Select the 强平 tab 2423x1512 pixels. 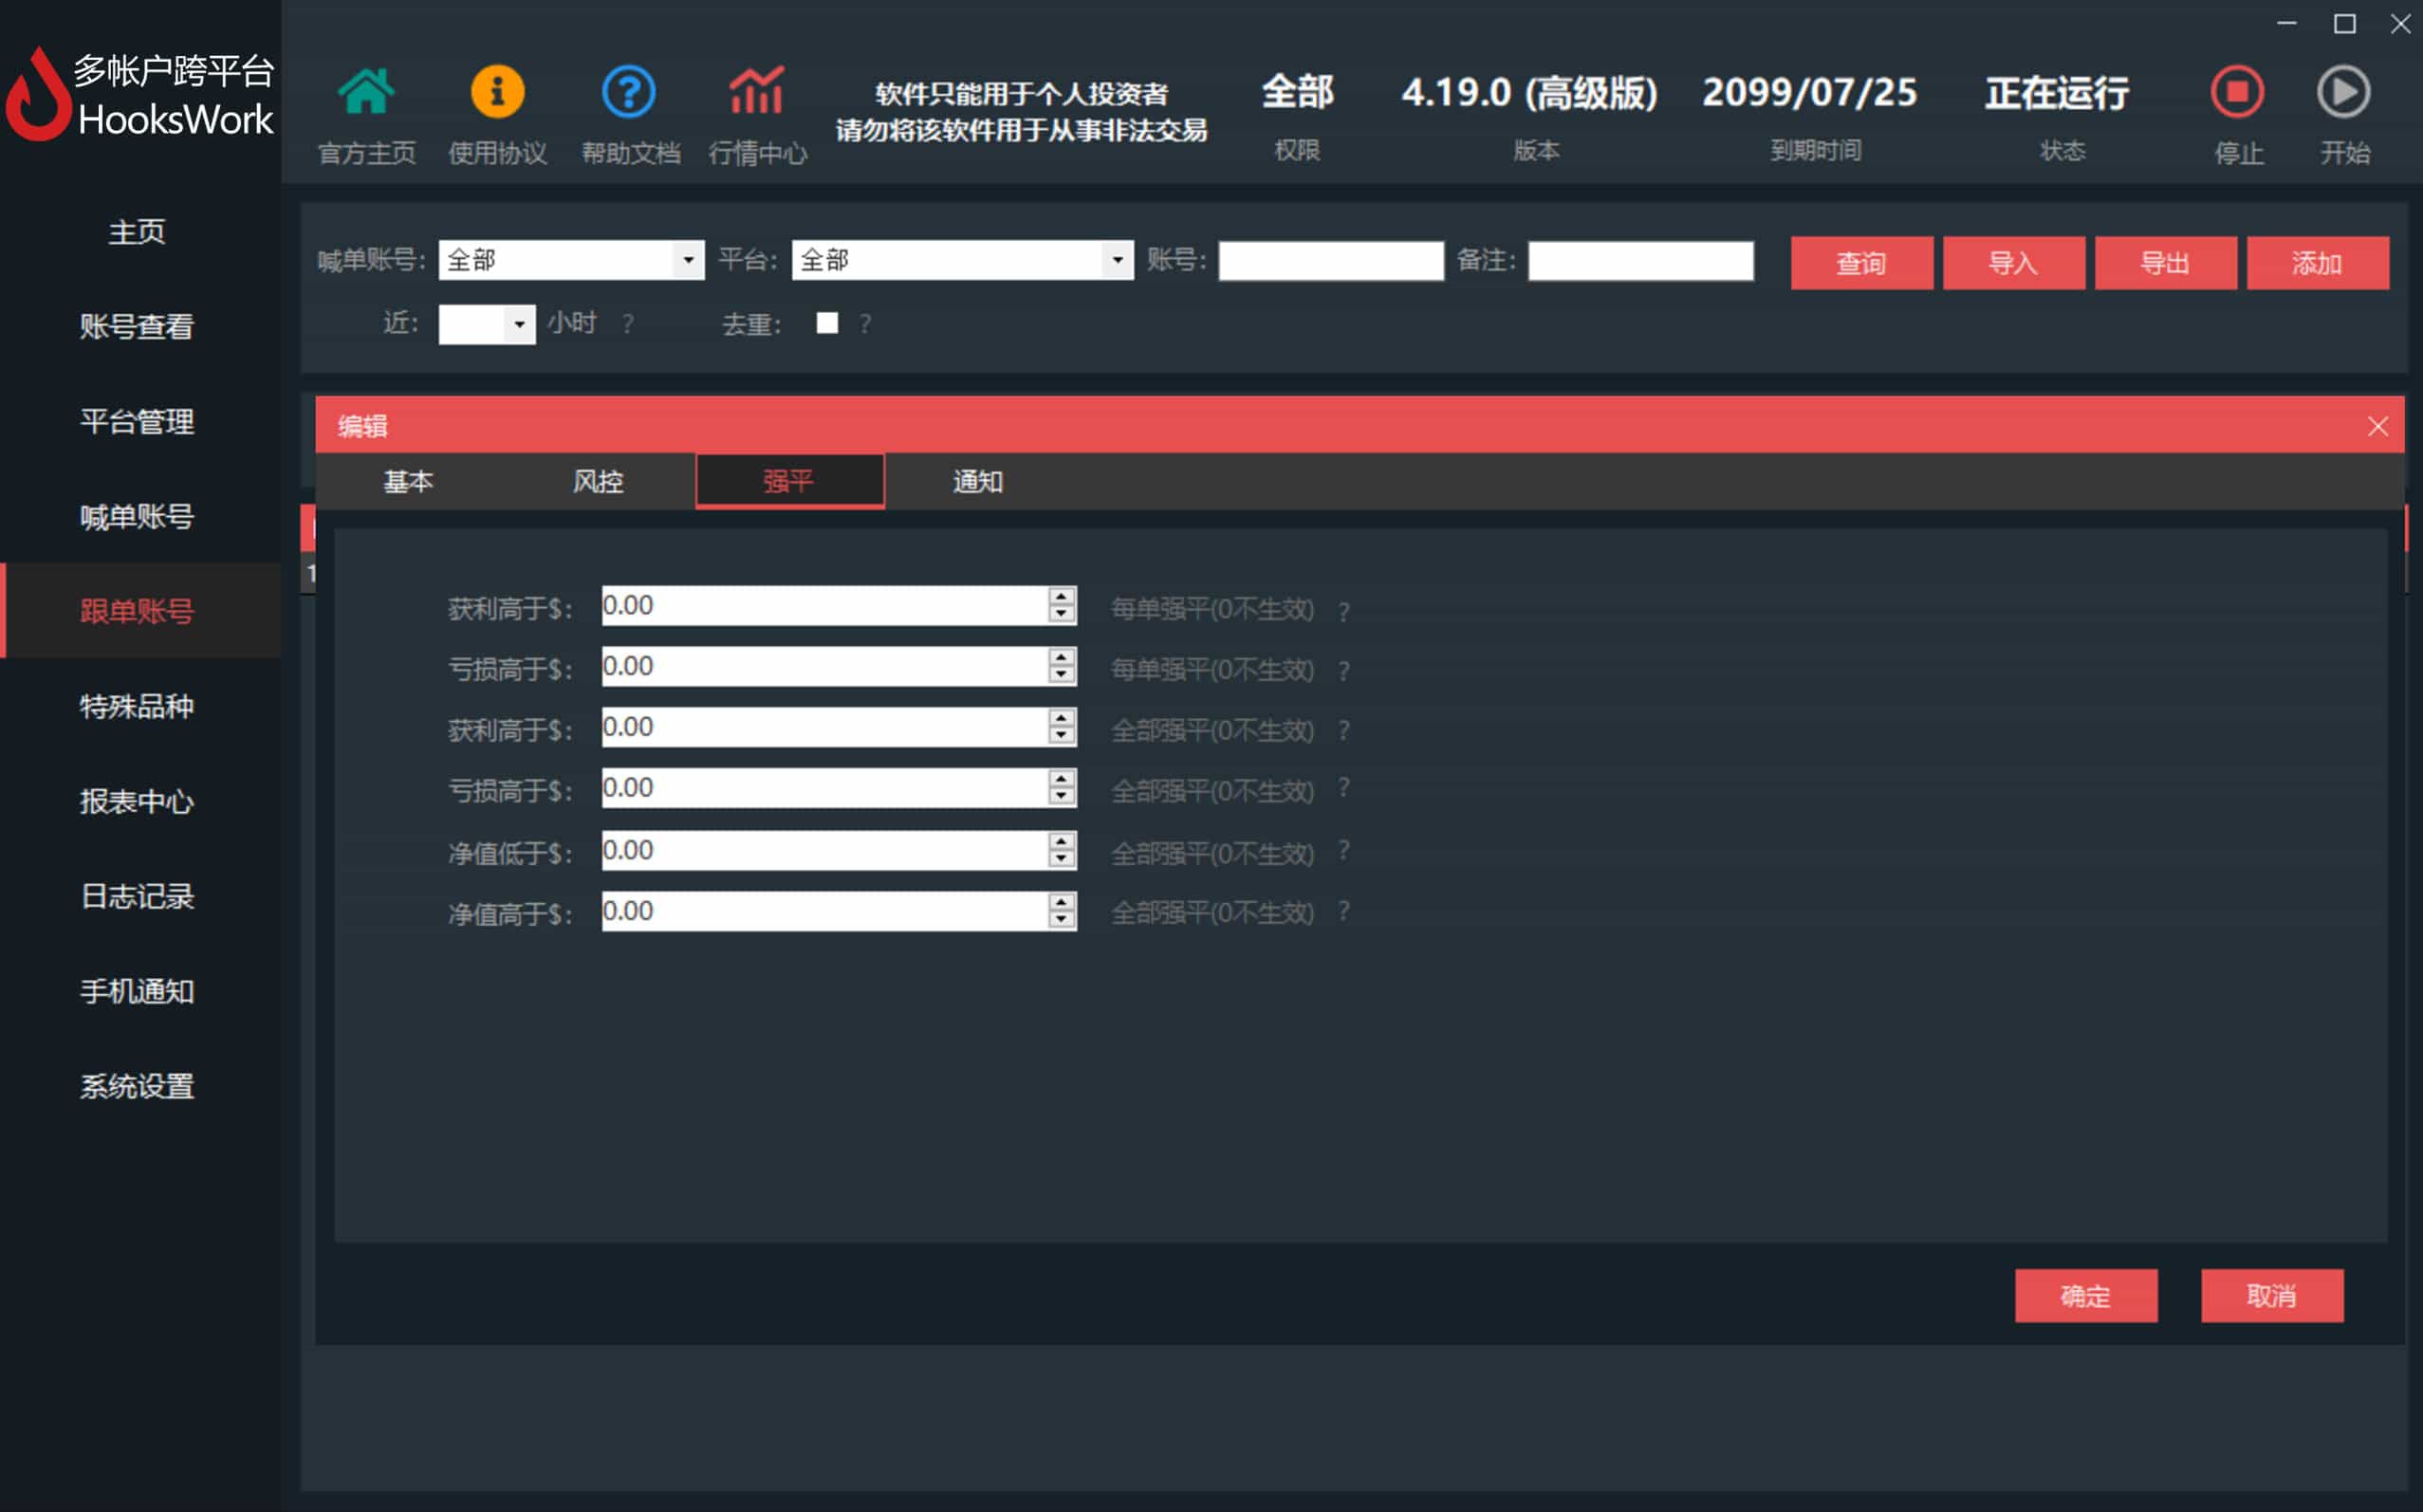[789, 482]
